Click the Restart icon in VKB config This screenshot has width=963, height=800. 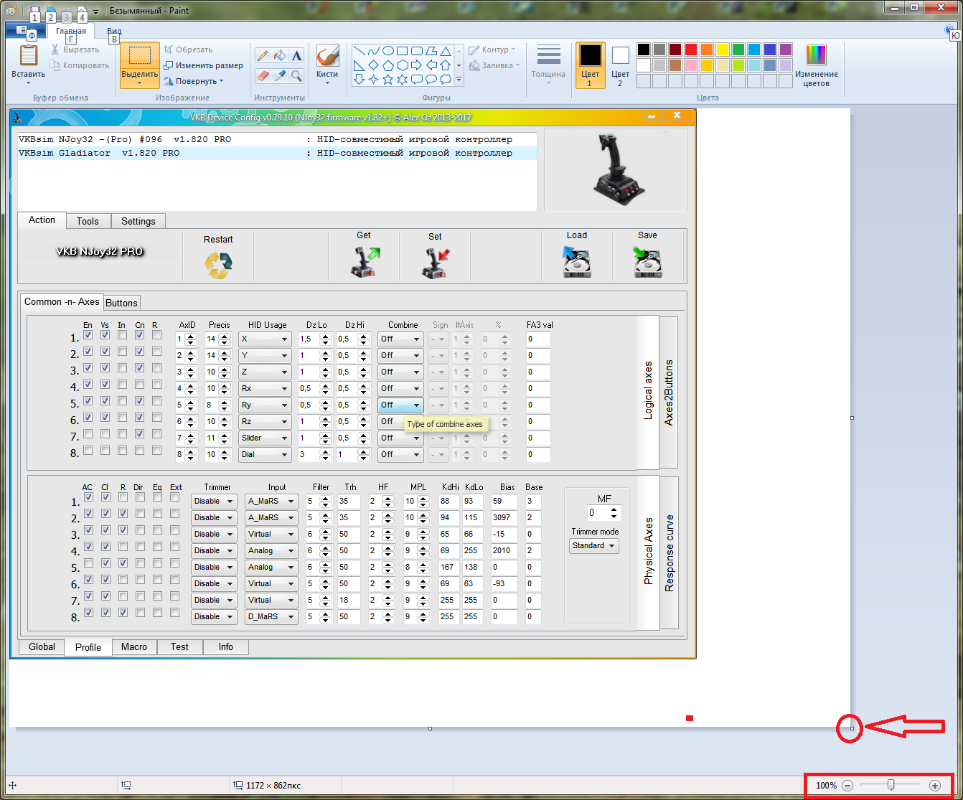219,265
